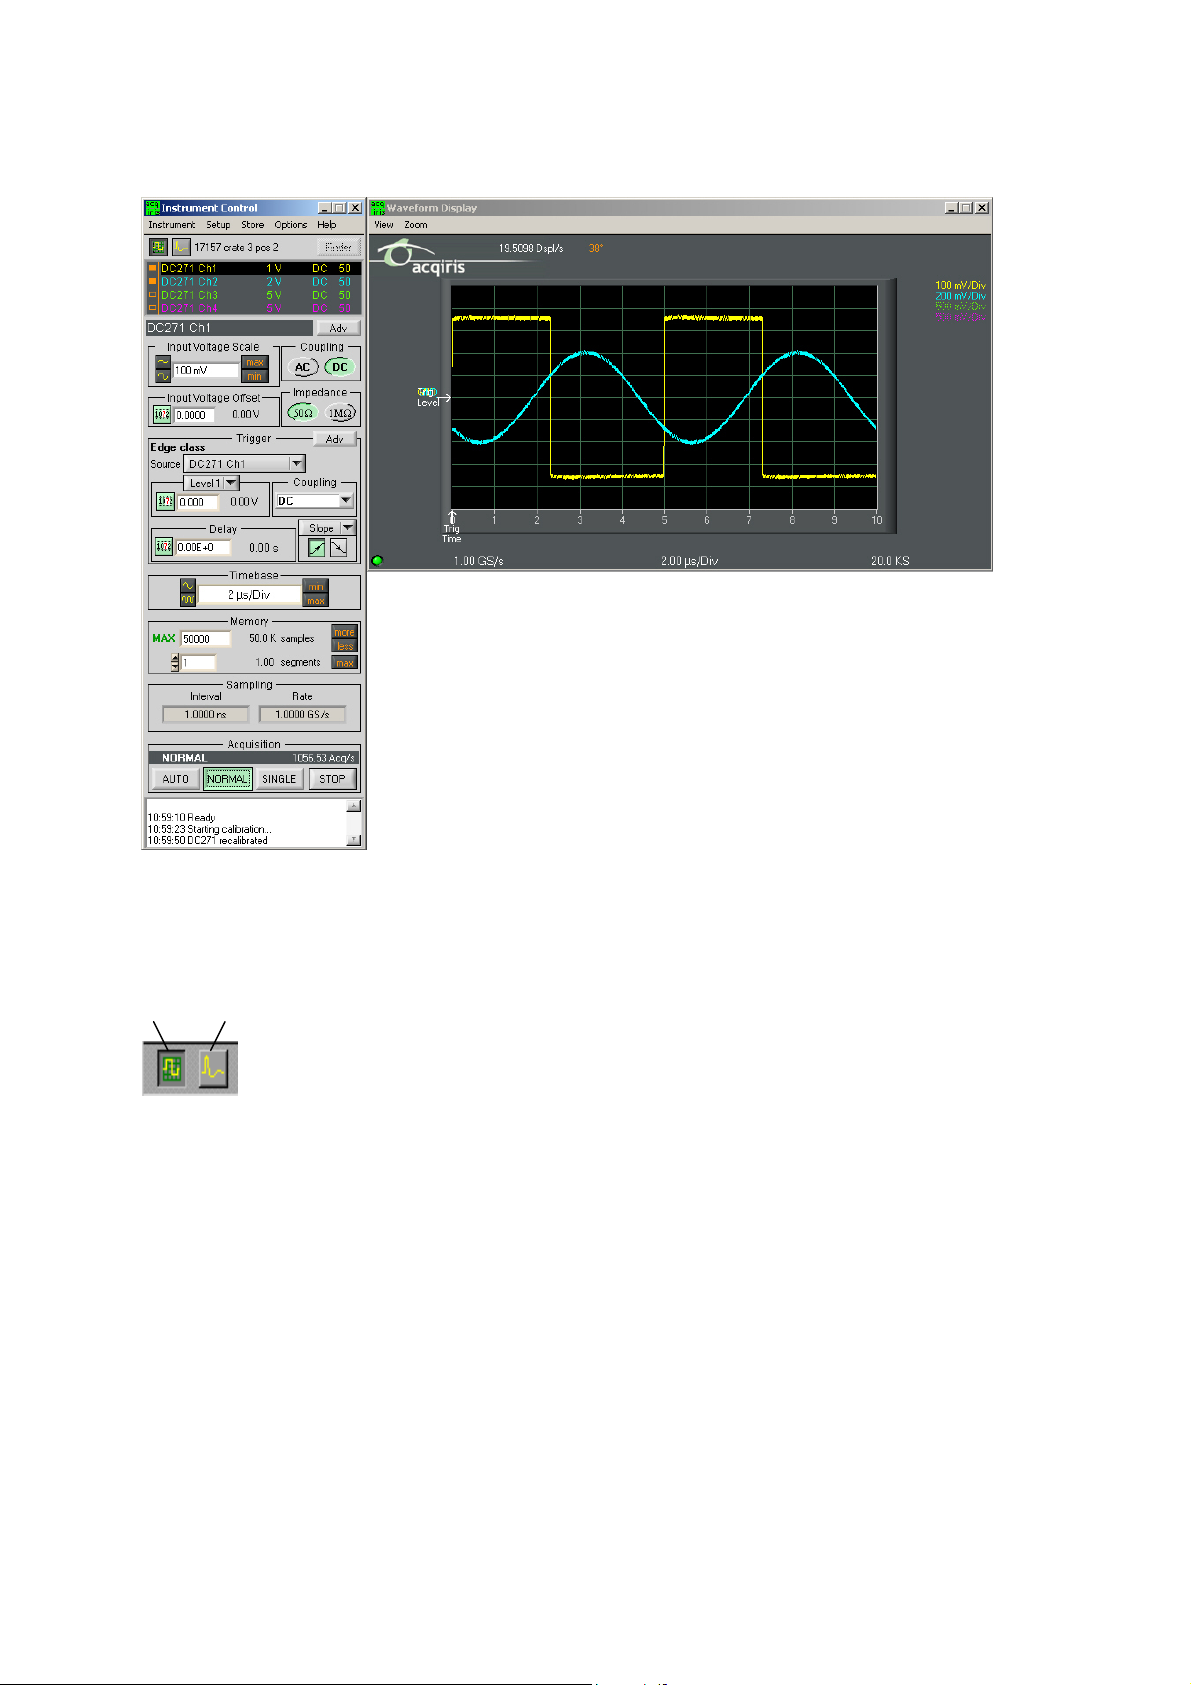Click Memory 'less' samples button
Image resolution: width=1191 pixels, height=1685 pixels.
[x=344, y=645]
